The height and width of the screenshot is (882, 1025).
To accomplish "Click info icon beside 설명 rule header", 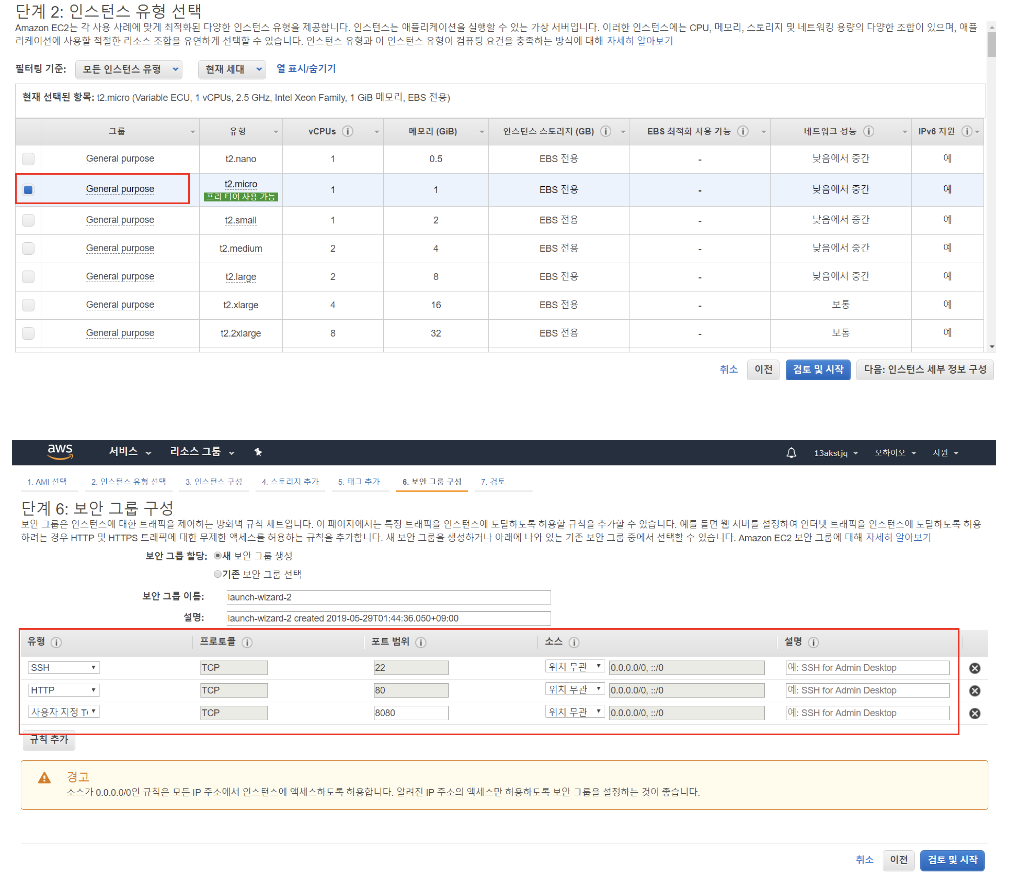I will tap(813, 642).
